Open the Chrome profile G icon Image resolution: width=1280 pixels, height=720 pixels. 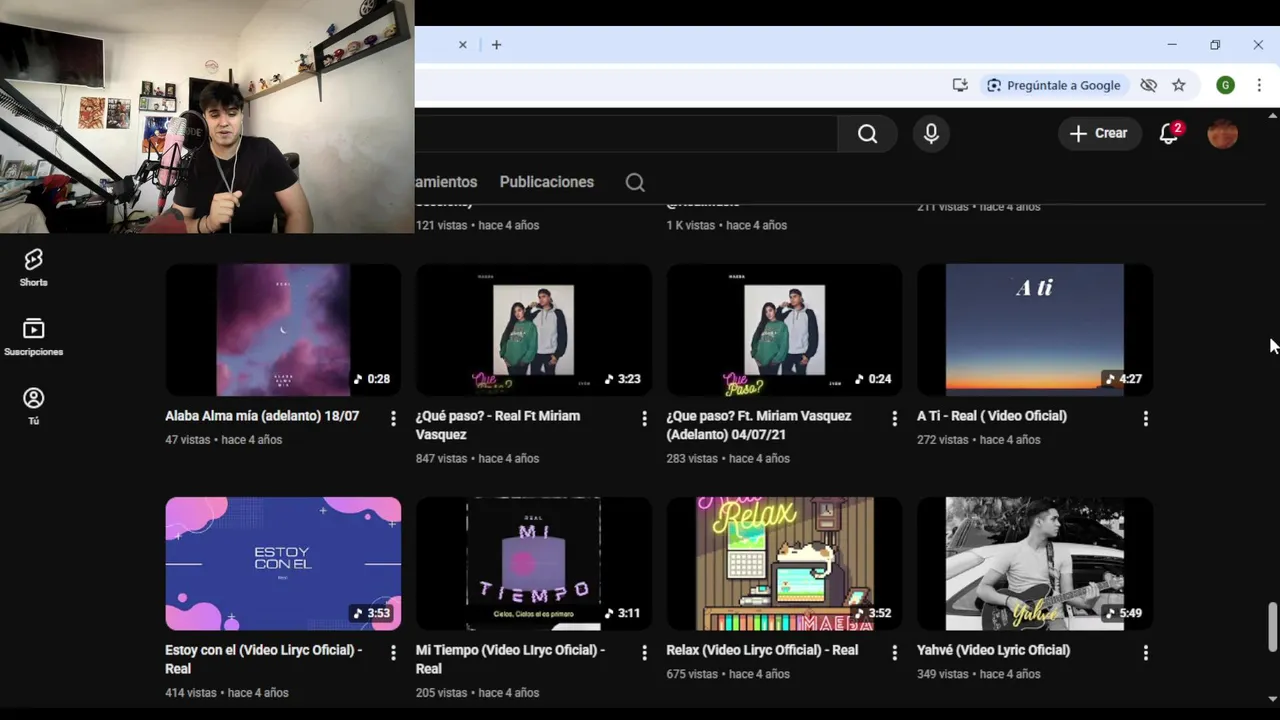pos(1225,85)
